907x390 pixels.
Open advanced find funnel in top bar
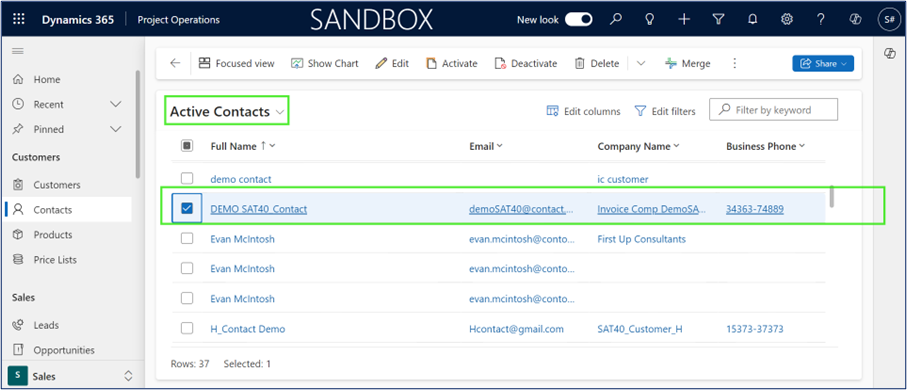click(x=718, y=20)
